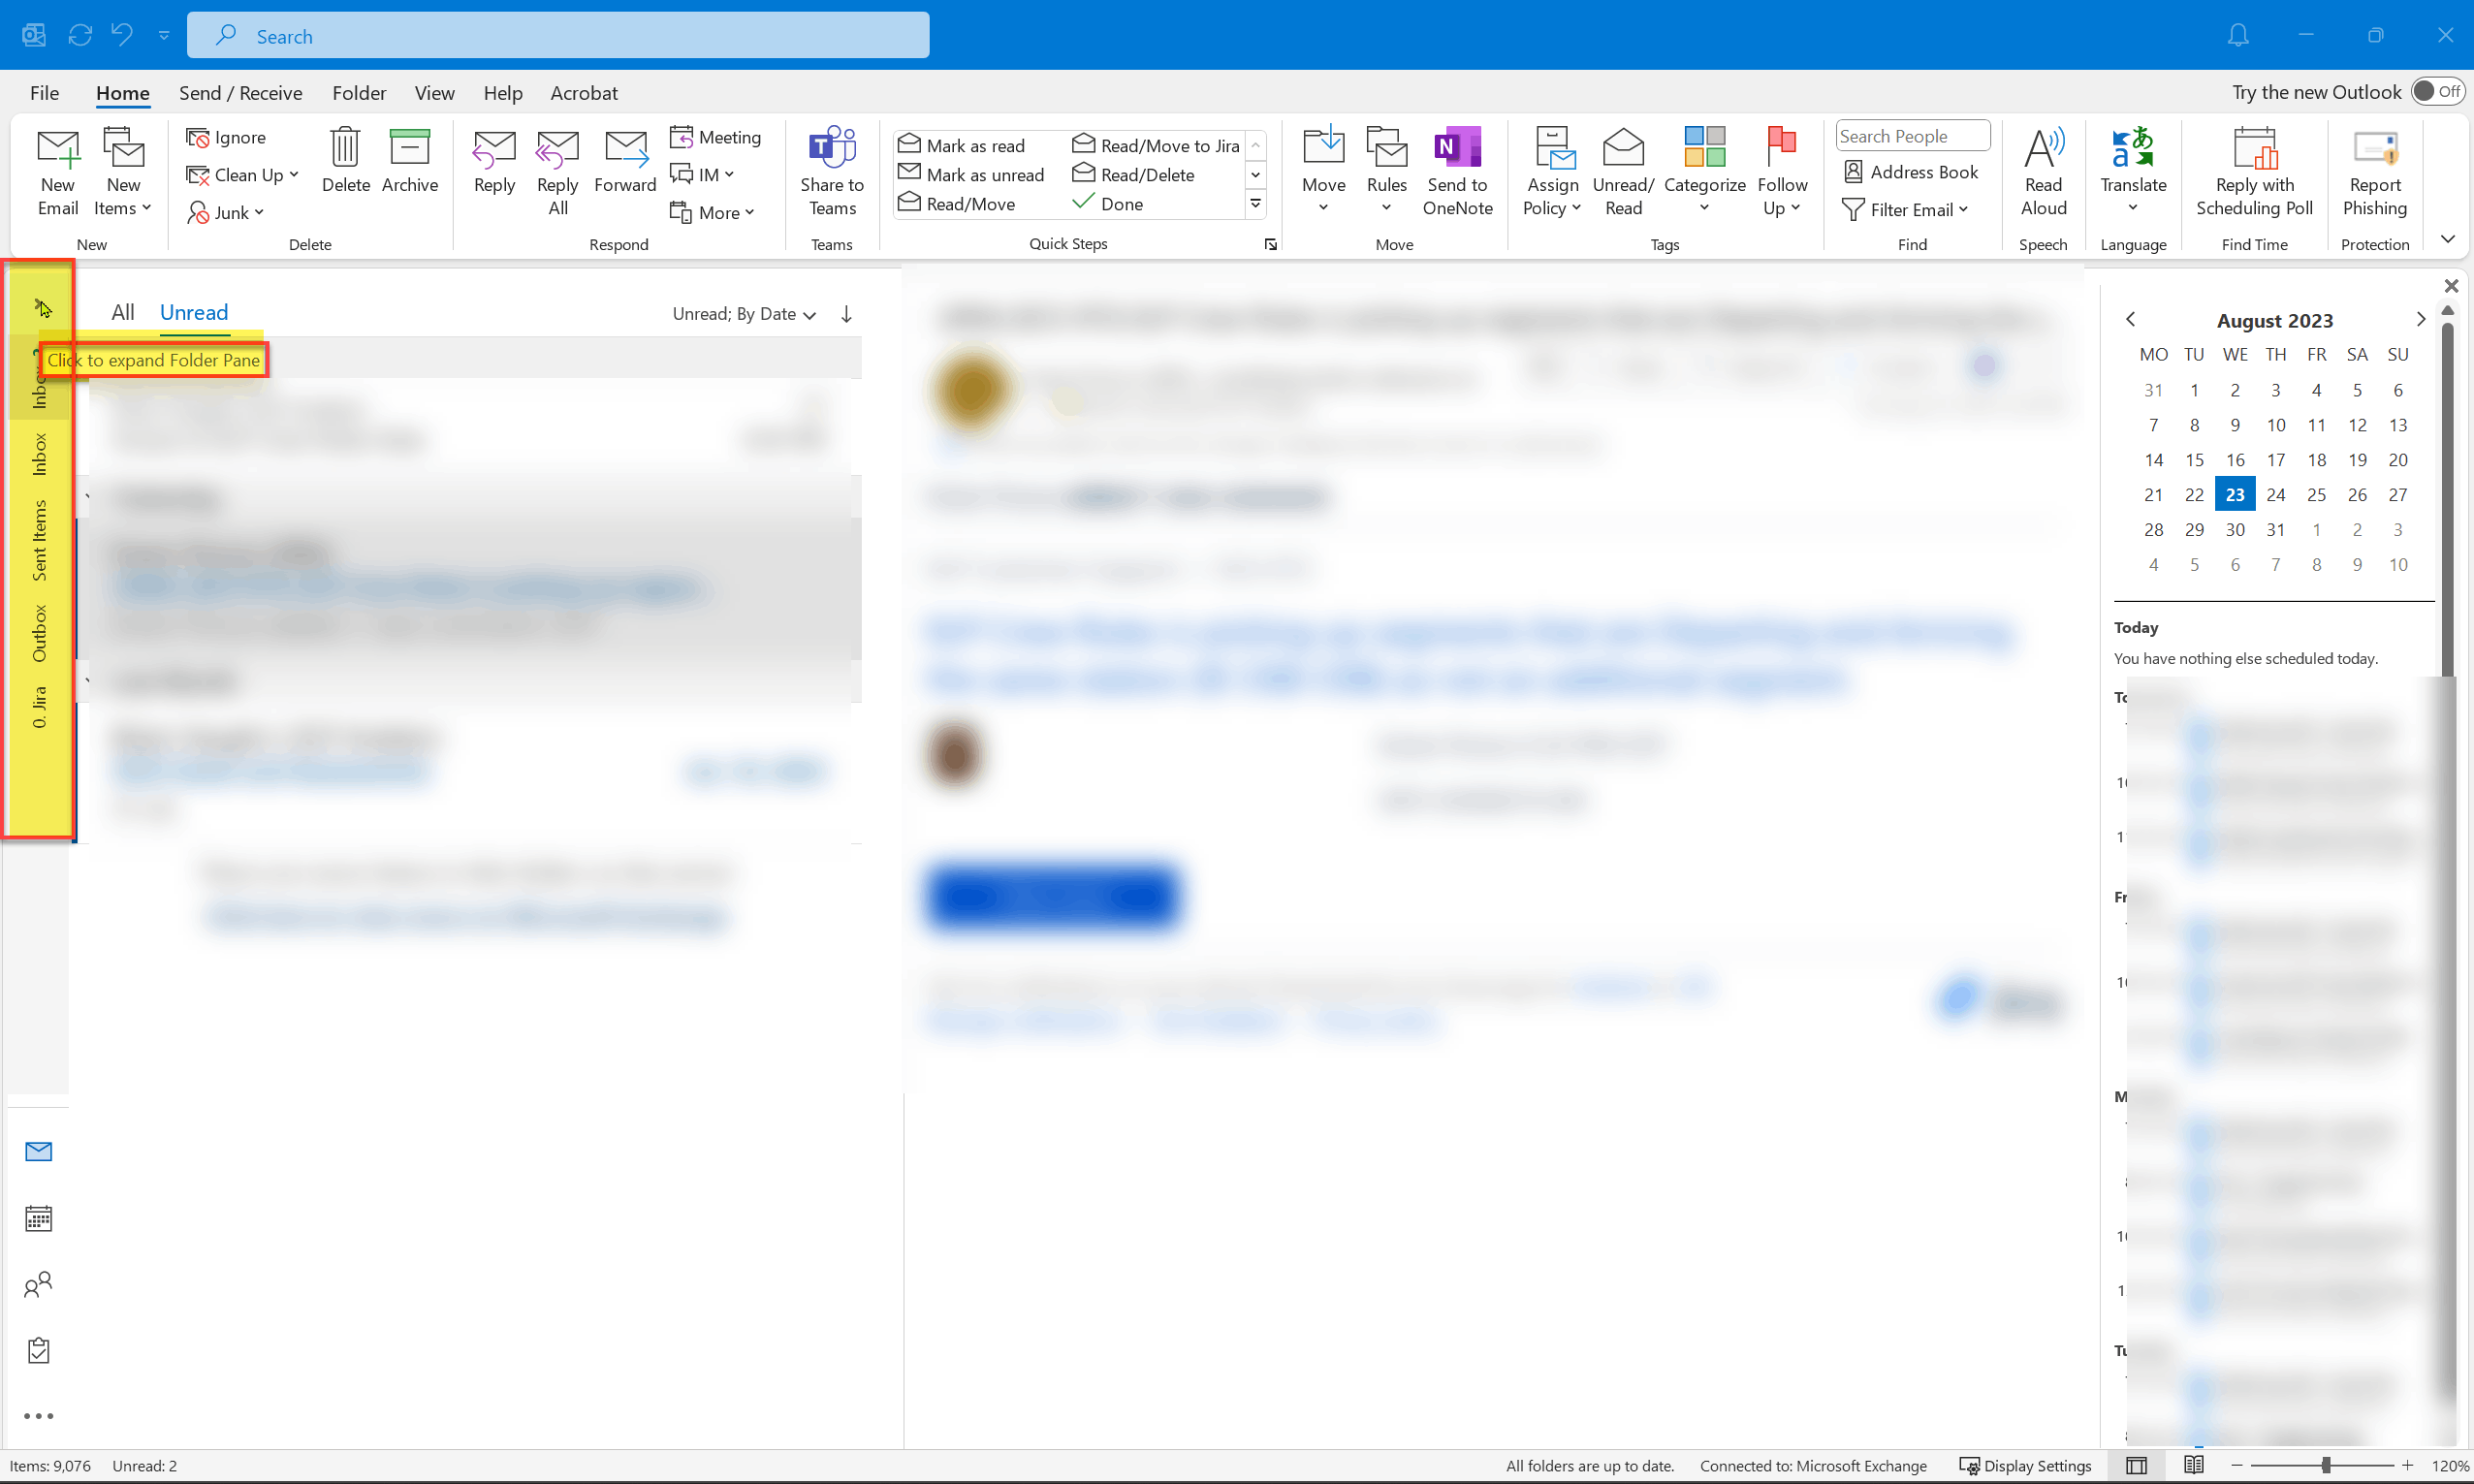Navigate to next month in calendar
2474x1484 pixels.
pos(2425,320)
